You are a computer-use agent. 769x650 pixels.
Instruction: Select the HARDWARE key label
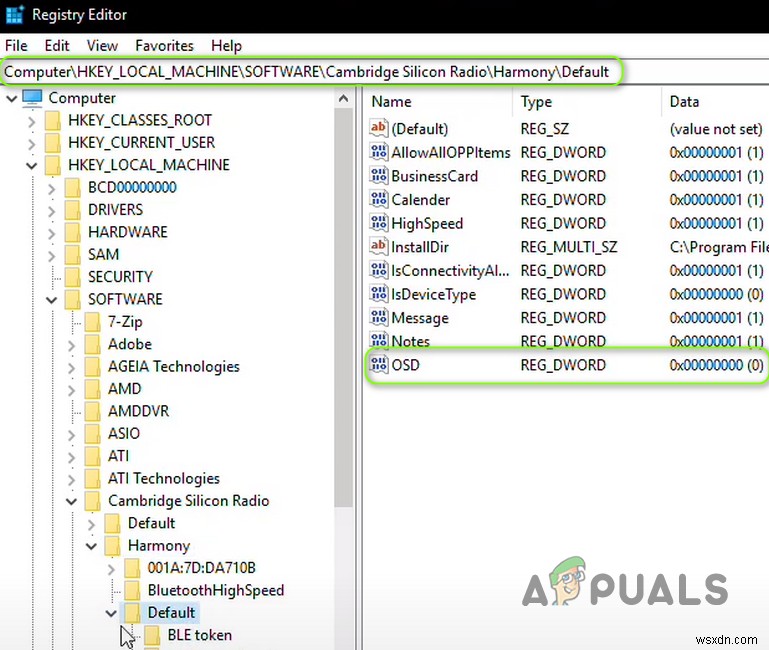point(128,233)
